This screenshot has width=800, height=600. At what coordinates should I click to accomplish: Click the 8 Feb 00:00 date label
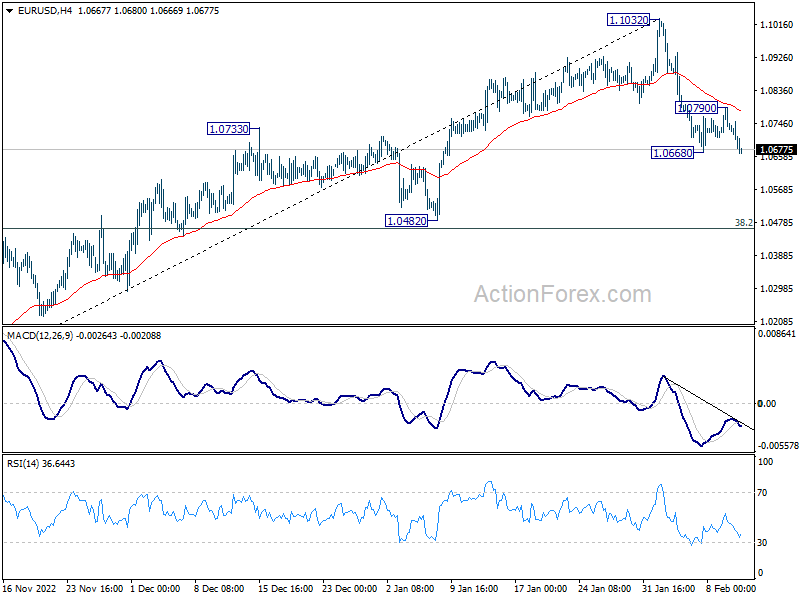pos(731,588)
